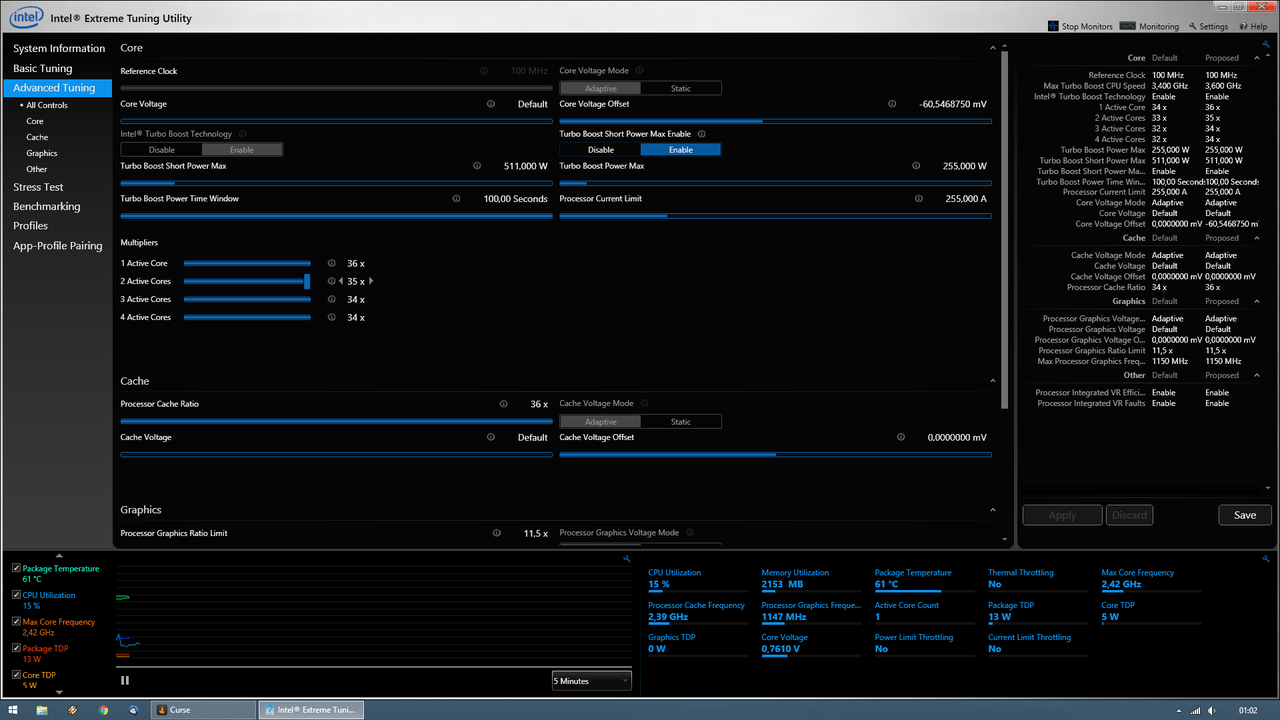Click info icon for Processor Graphics Voltage Mode

coord(690,533)
